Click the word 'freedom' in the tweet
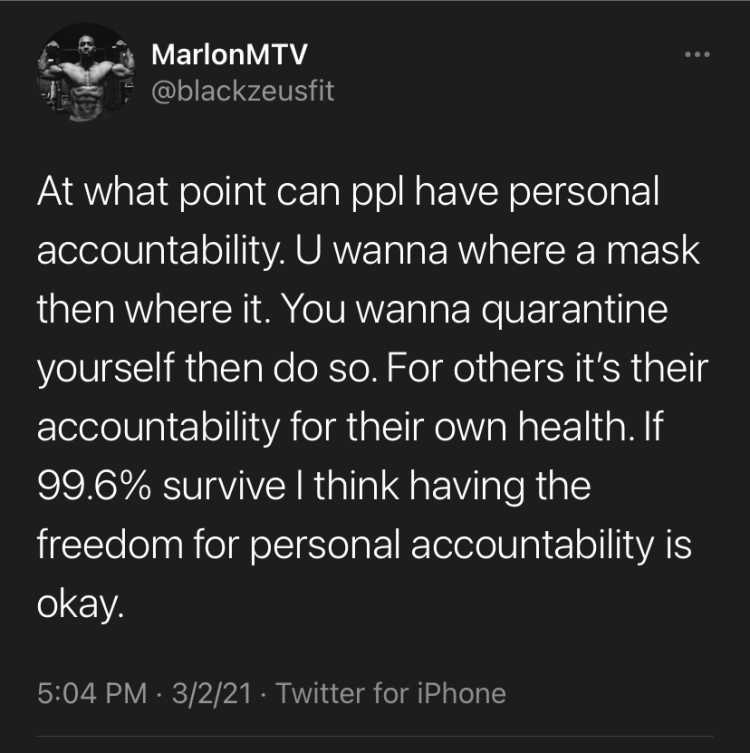This screenshot has height=753, width=750. click(110, 545)
